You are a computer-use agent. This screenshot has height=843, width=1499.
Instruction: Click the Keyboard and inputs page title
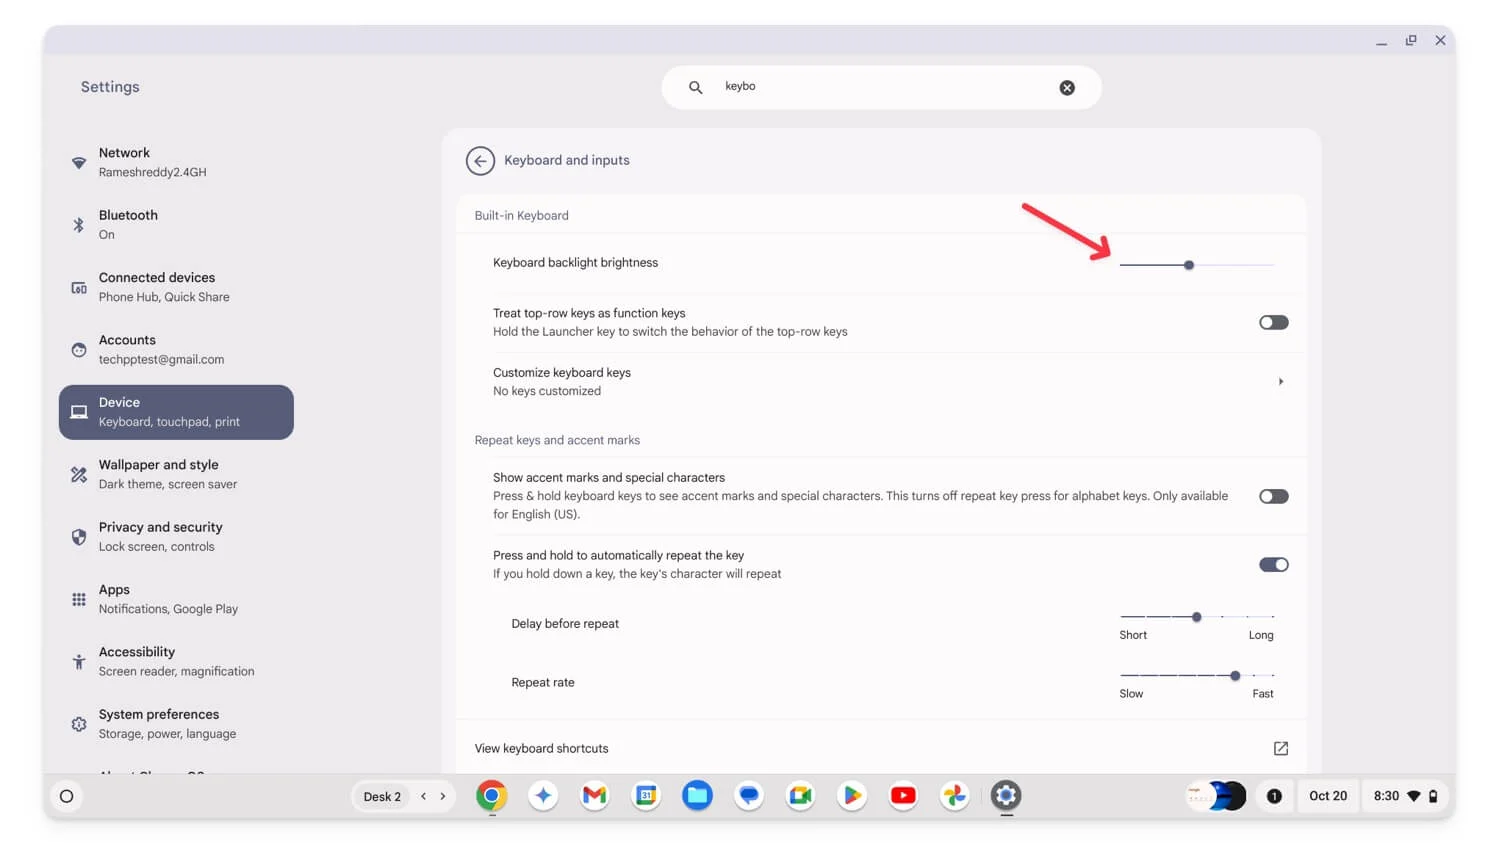[567, 160]
